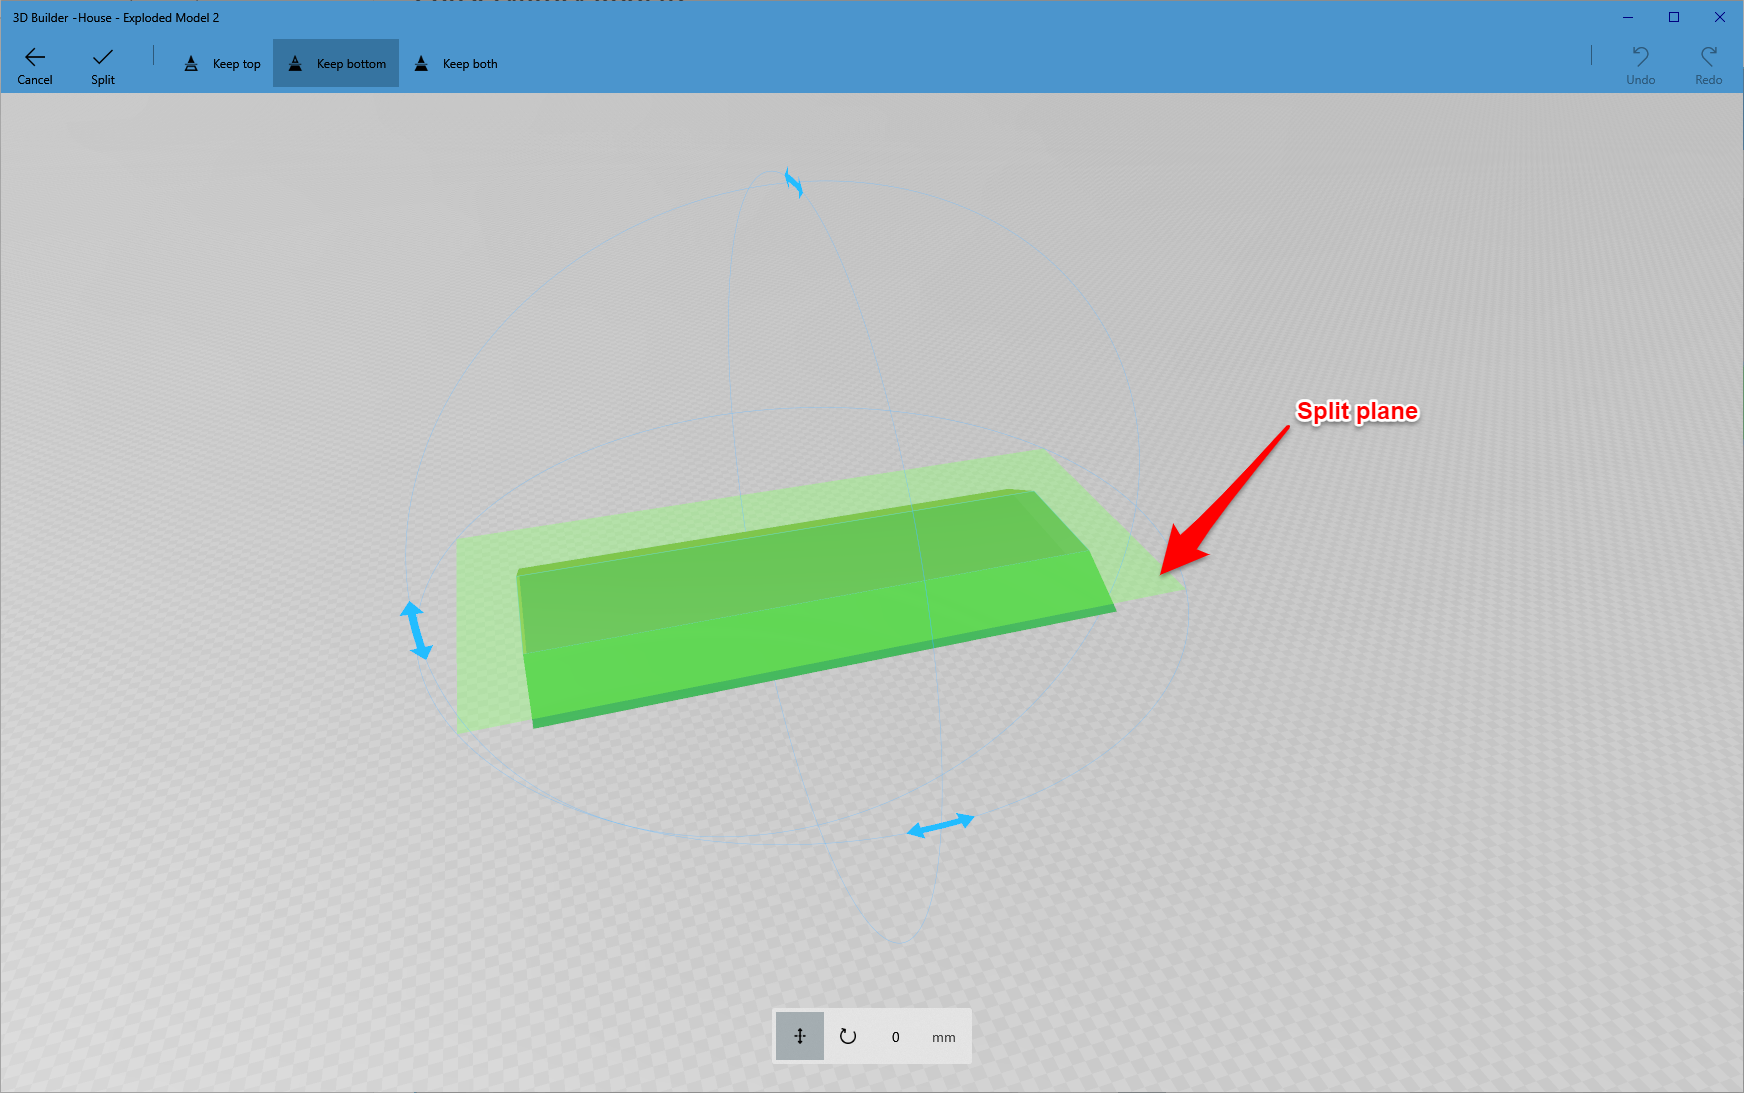Minimize the 3D Builder window
Viewport: 1744px width, 1093px height.
[1628, 17]
